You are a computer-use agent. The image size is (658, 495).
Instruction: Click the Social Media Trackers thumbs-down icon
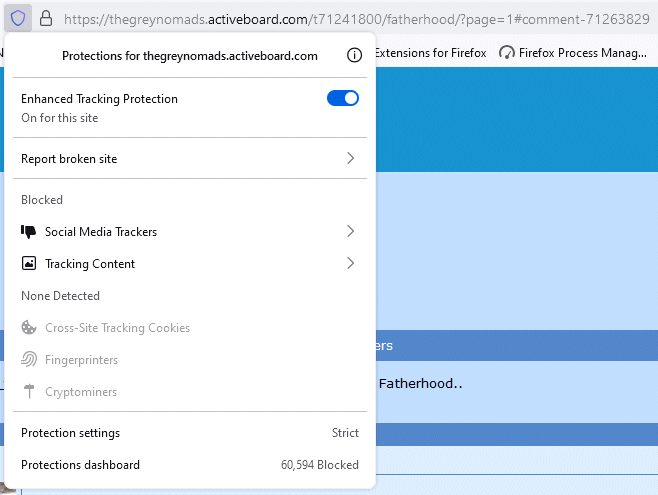(28, 232)
